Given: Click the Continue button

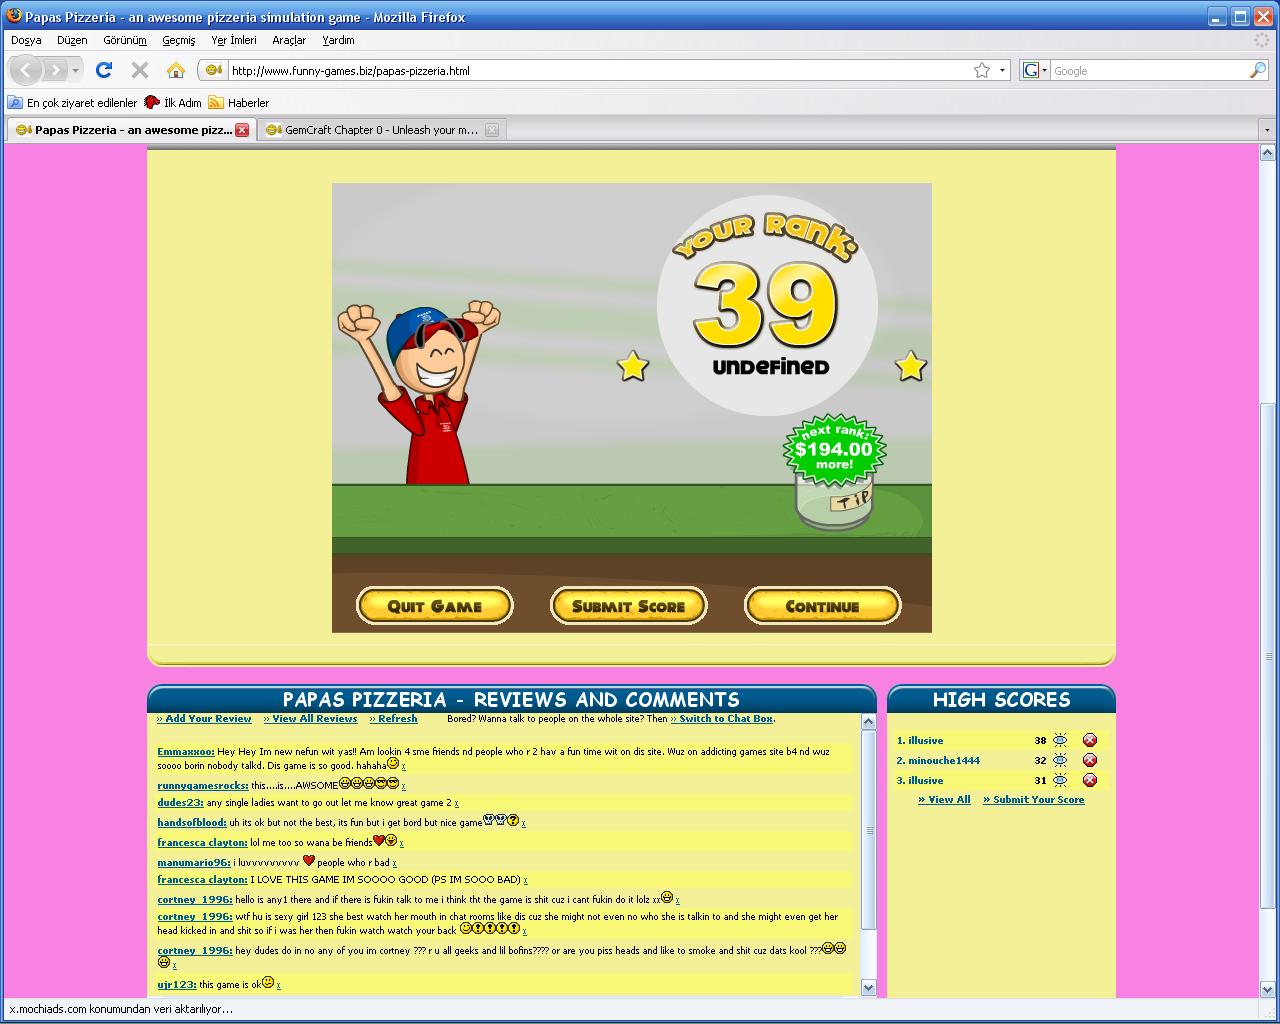Looking at the screenshot, I should pos(822,606).
